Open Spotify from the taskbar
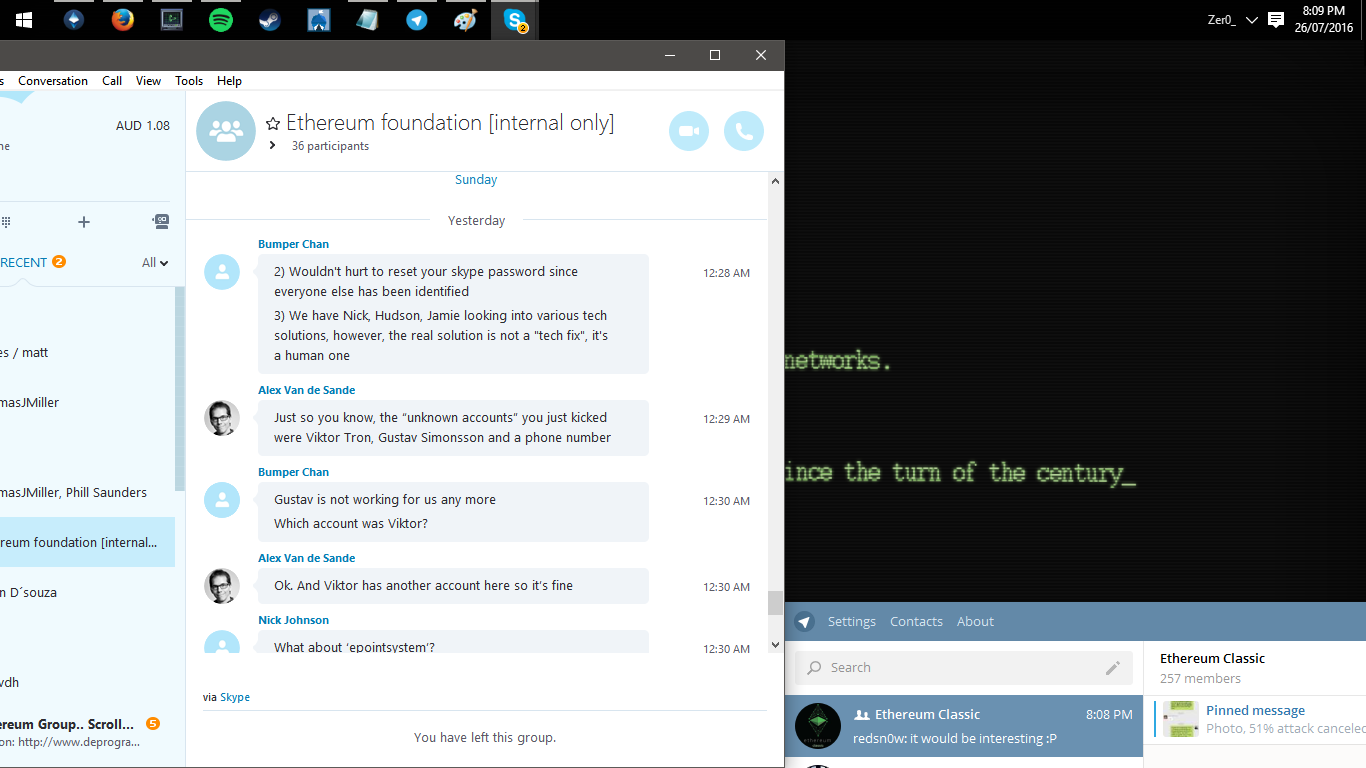The width and height of the screenshot is (1366, 768). 221,20
